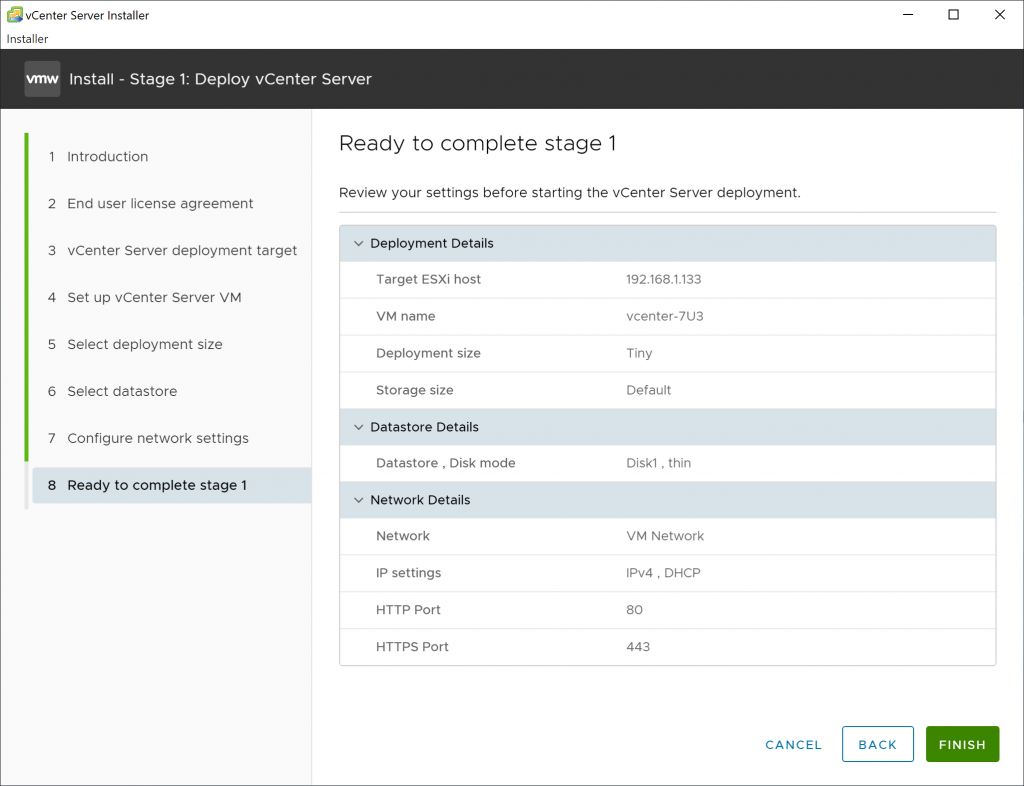Viewport: 1024px width, 786px height.
Task: Click the Ready to complete stage 1 heading
Action: pyautogui.click(x=477, y=144)
